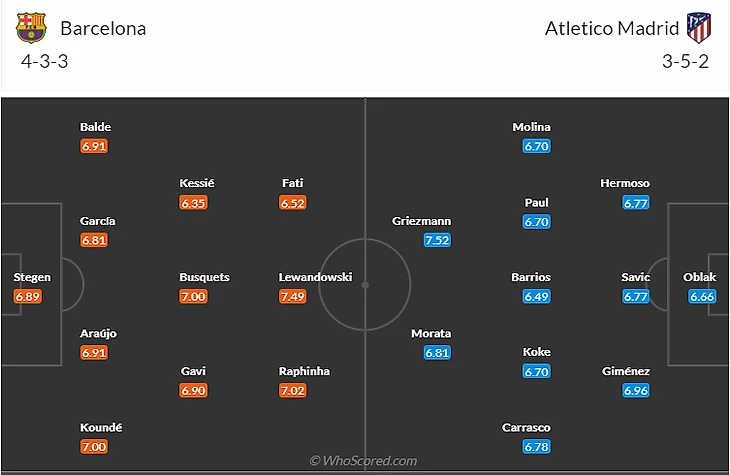Click Stegen's 6.89 rating badge
The image size is (730, 475).
tap(28, 297)
